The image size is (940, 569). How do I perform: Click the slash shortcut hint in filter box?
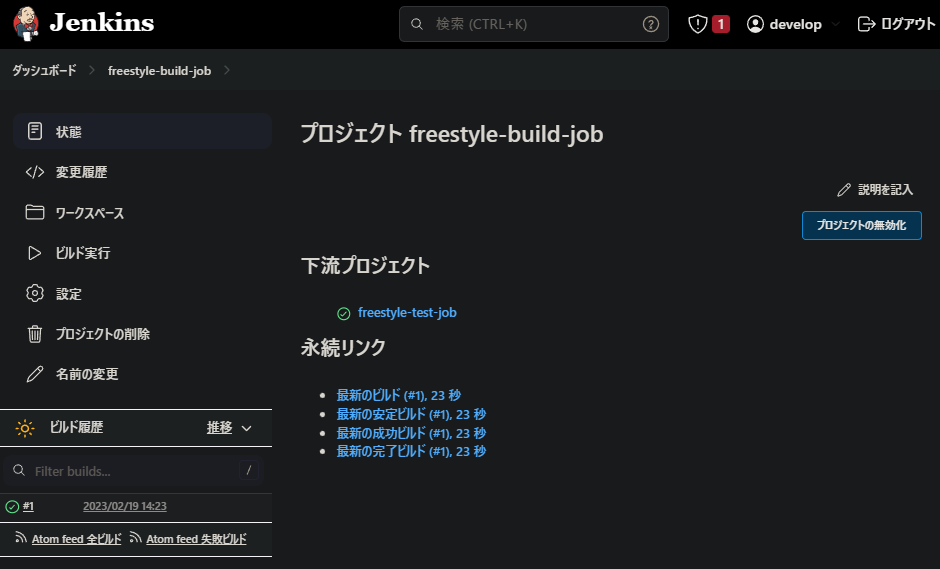pyautogui.click(x=249, y=470)
